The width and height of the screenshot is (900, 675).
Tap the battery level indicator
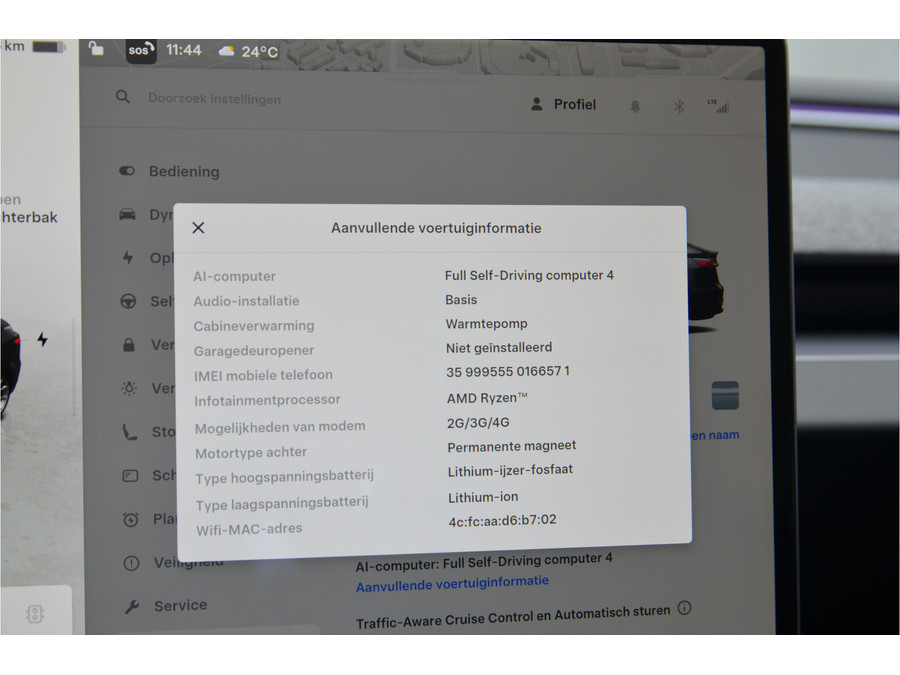(x=49, y=46)
